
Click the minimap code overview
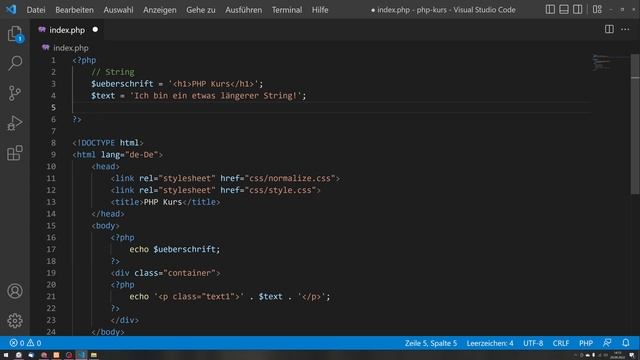point(602,62)
